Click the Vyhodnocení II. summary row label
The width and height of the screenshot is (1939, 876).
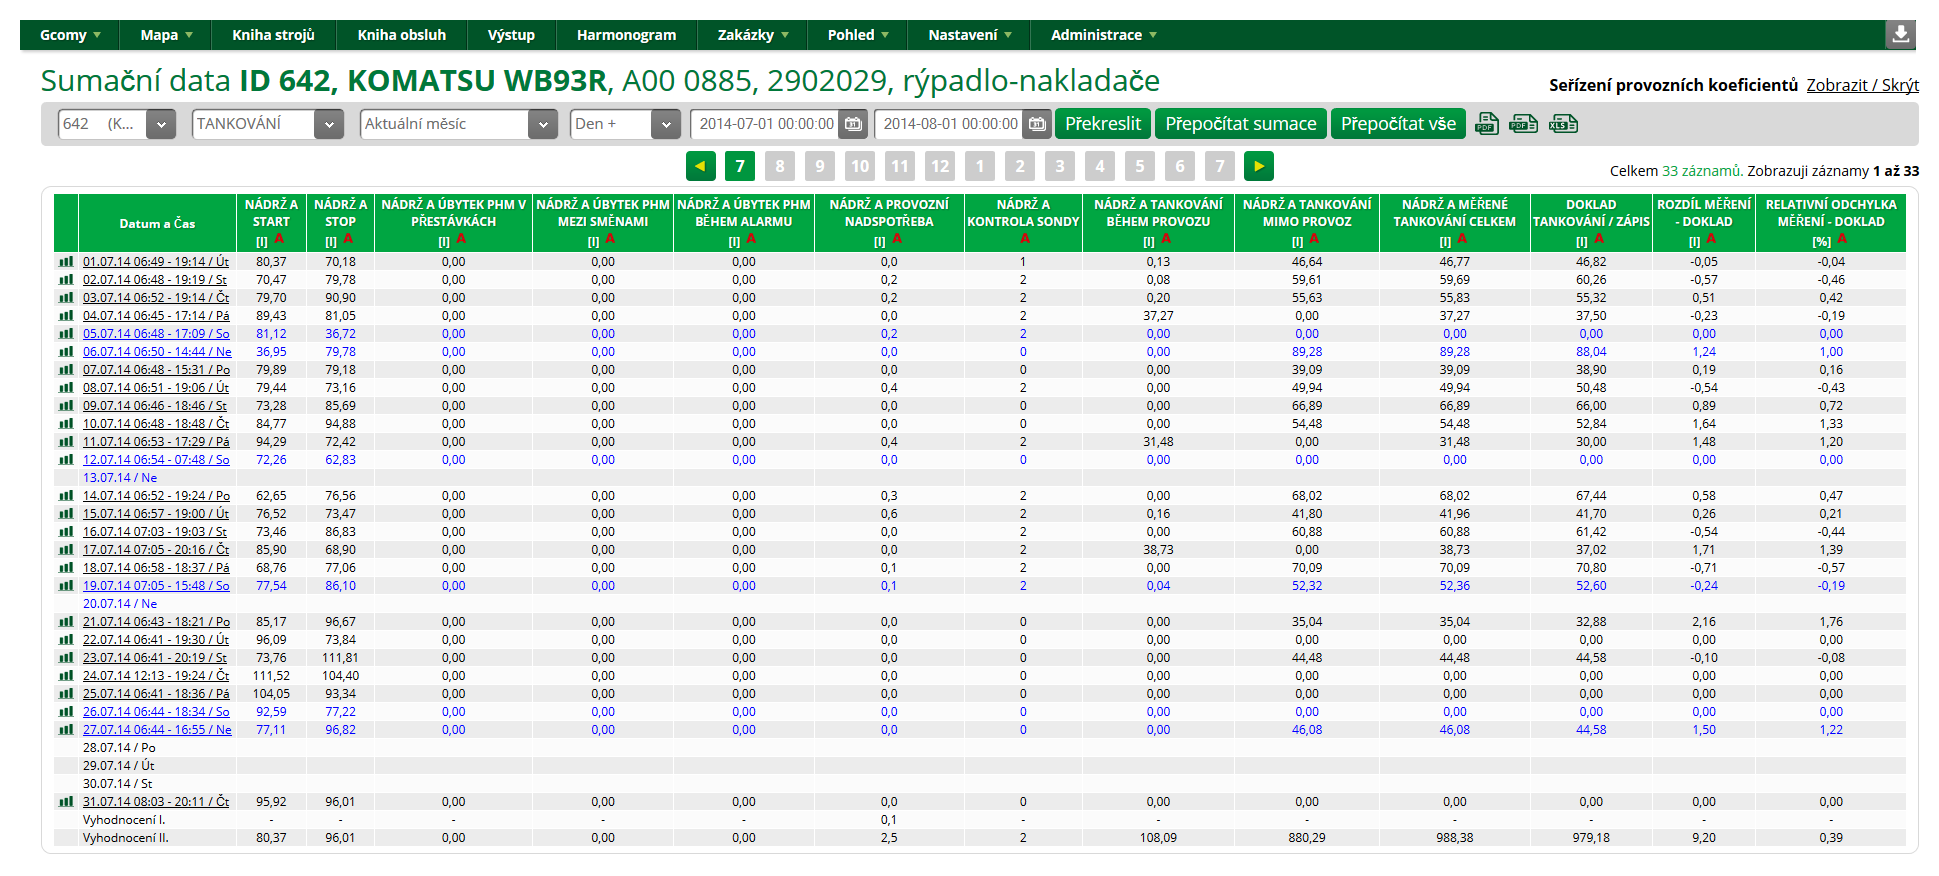pyautogui.click(x=126, y=838)
